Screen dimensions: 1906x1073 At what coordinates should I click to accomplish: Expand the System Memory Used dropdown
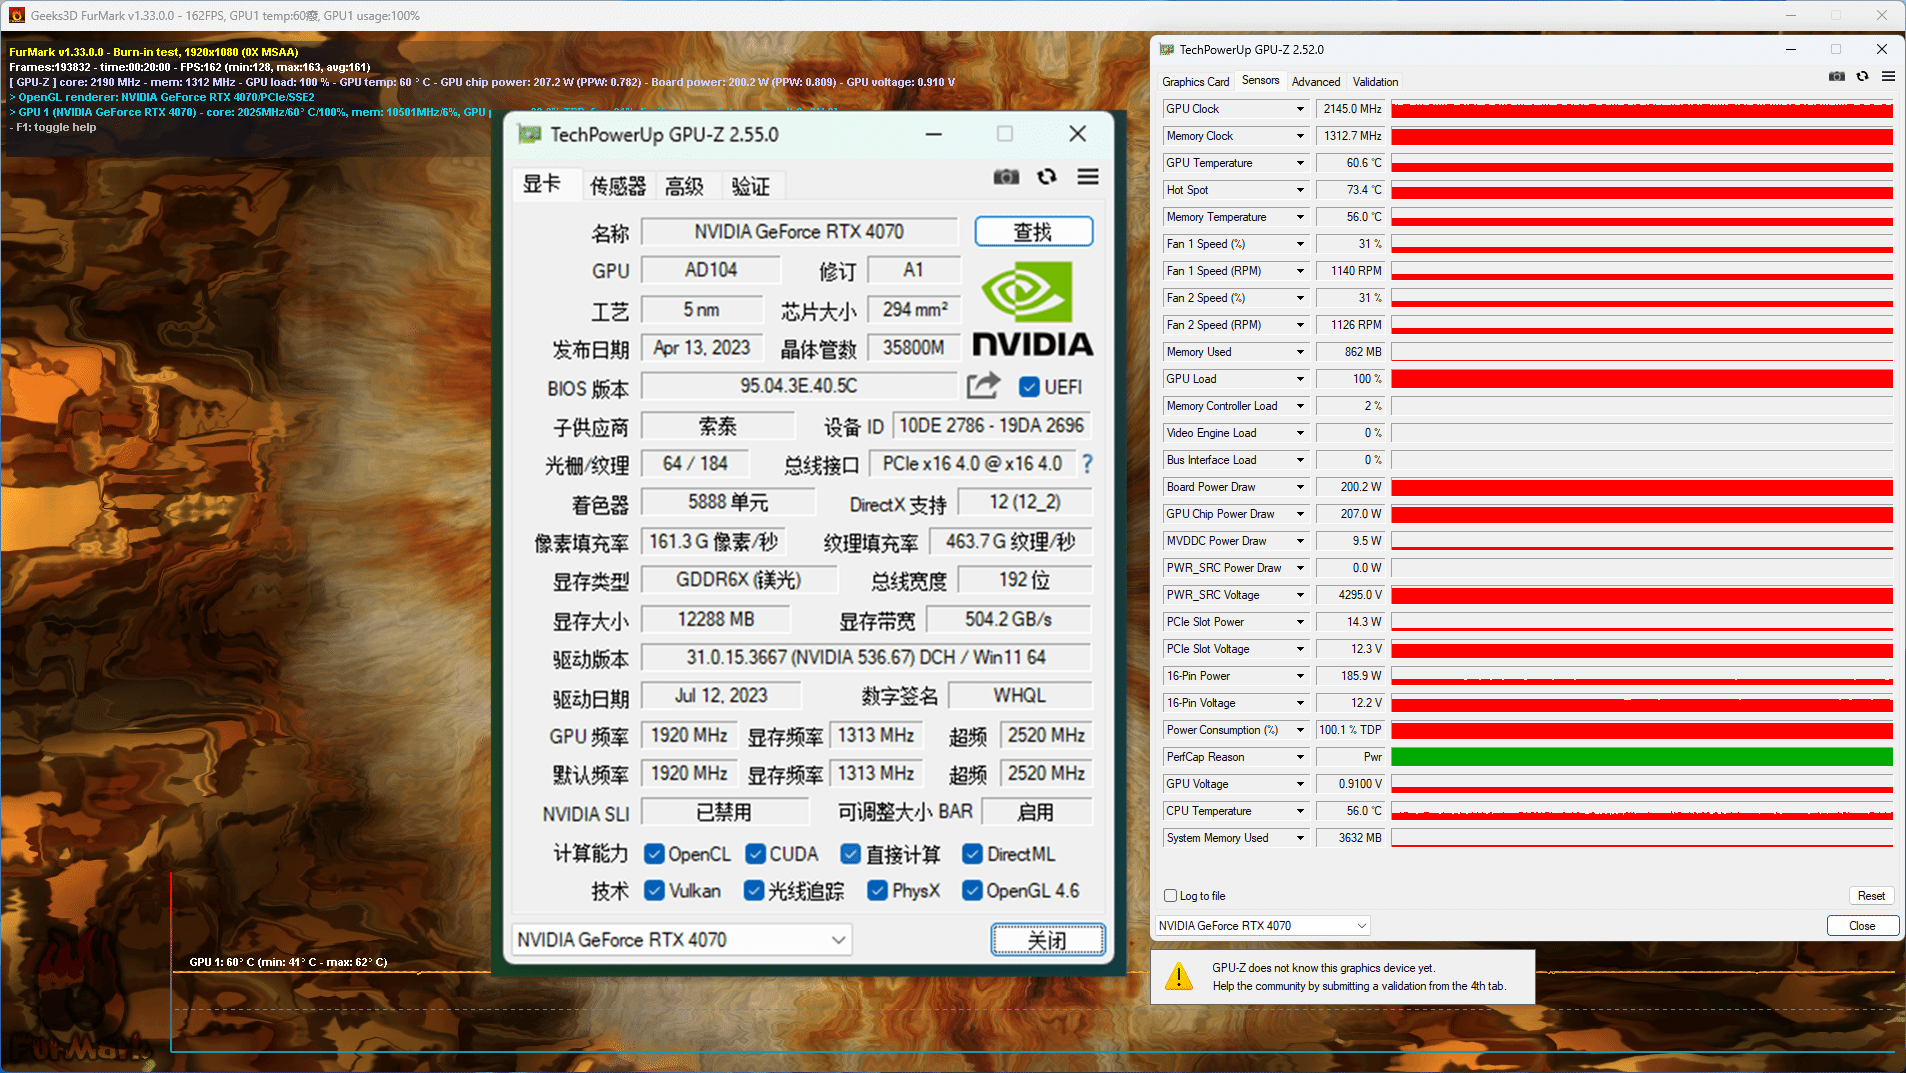pyautogui.click(x=1300, y=838)
